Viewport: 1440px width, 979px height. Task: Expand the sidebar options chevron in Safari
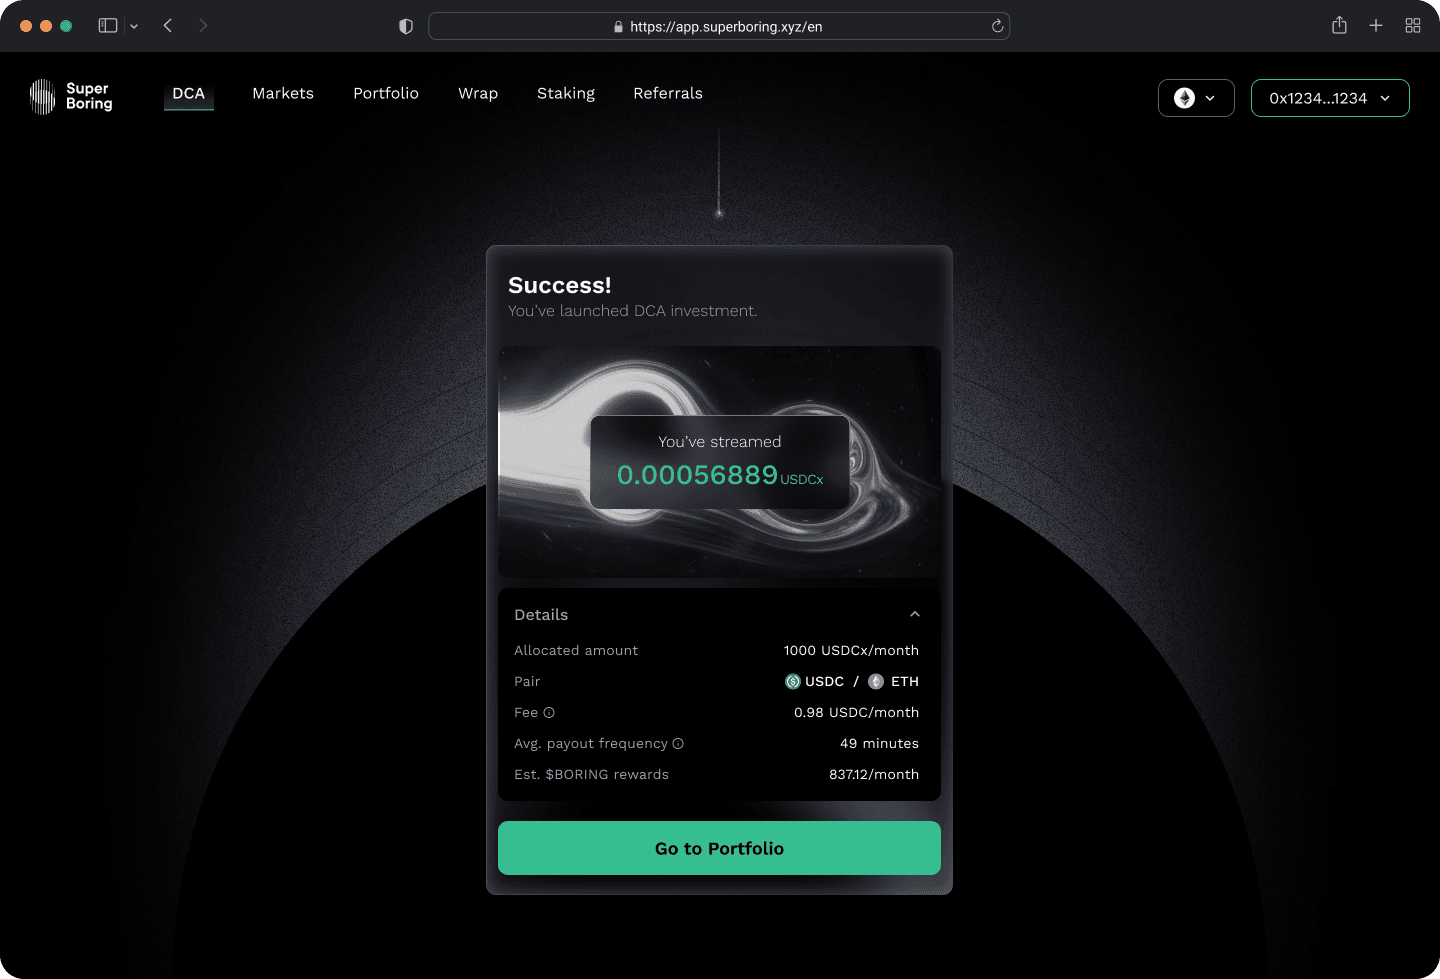134,27
